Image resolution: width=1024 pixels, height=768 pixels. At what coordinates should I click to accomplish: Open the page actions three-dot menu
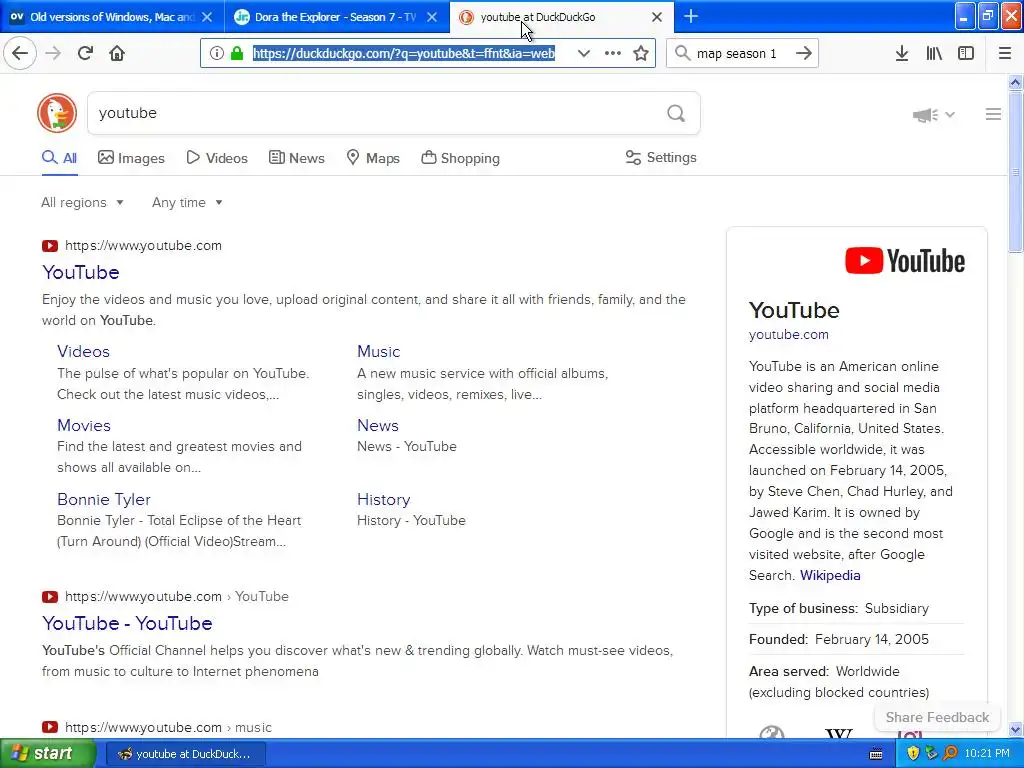click(613, 53)
